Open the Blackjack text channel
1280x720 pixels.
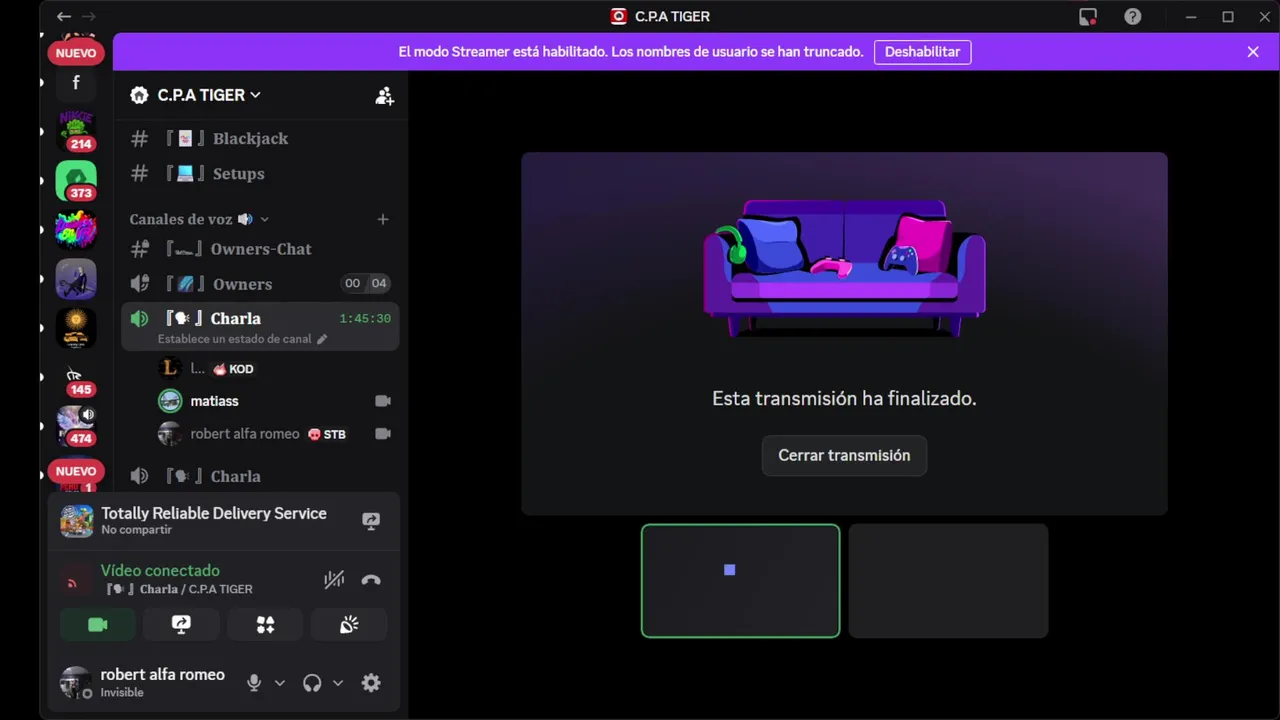(x=260, y=138)
